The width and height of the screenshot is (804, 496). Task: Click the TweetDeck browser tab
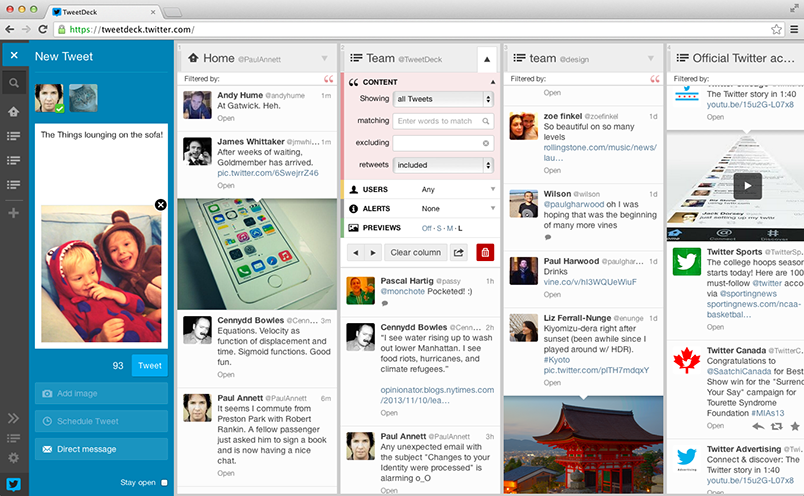[103, 12]
